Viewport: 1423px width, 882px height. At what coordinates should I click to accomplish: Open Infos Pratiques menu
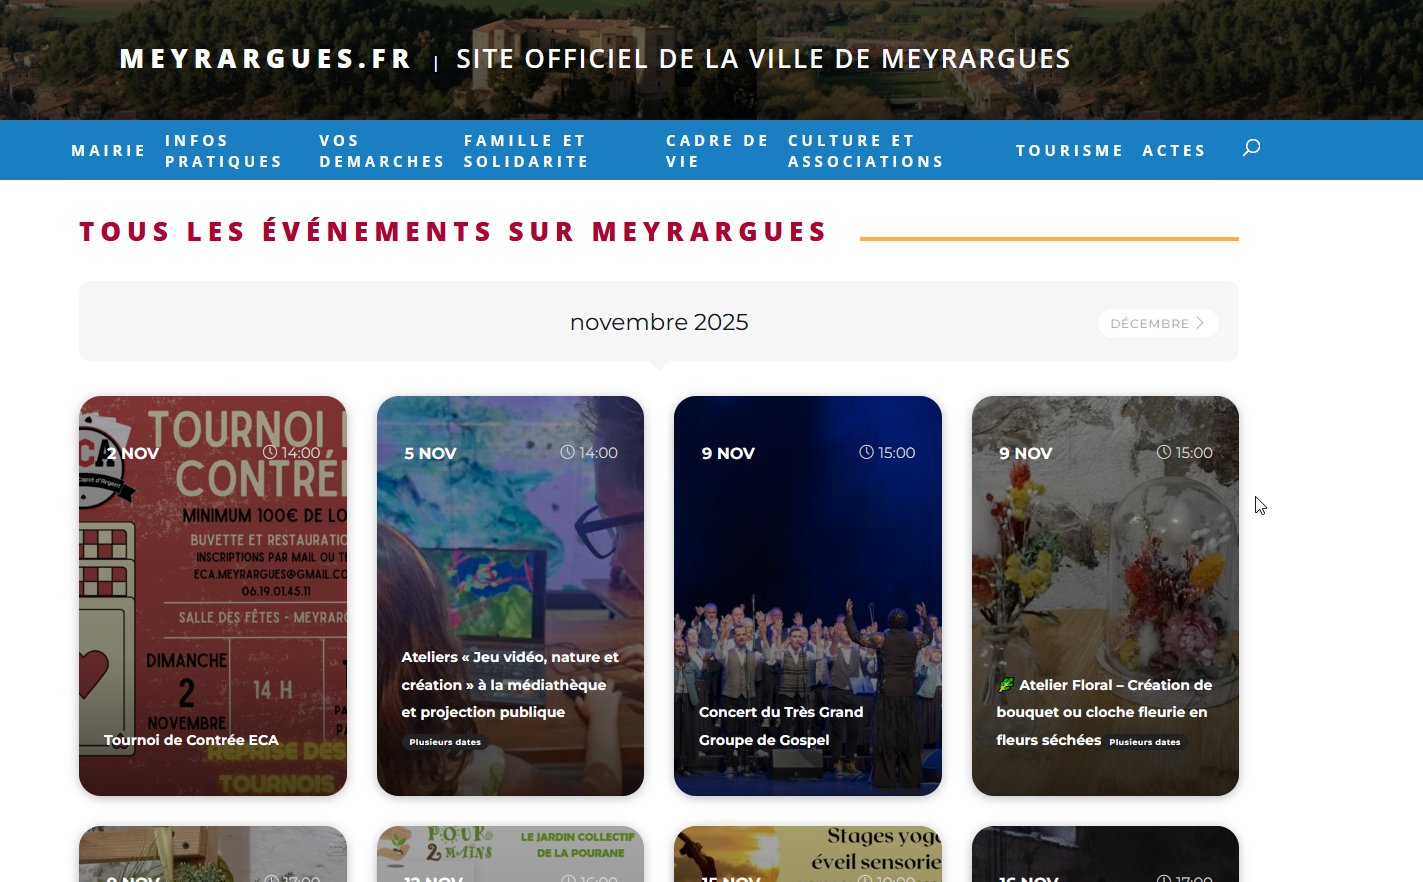223,151
